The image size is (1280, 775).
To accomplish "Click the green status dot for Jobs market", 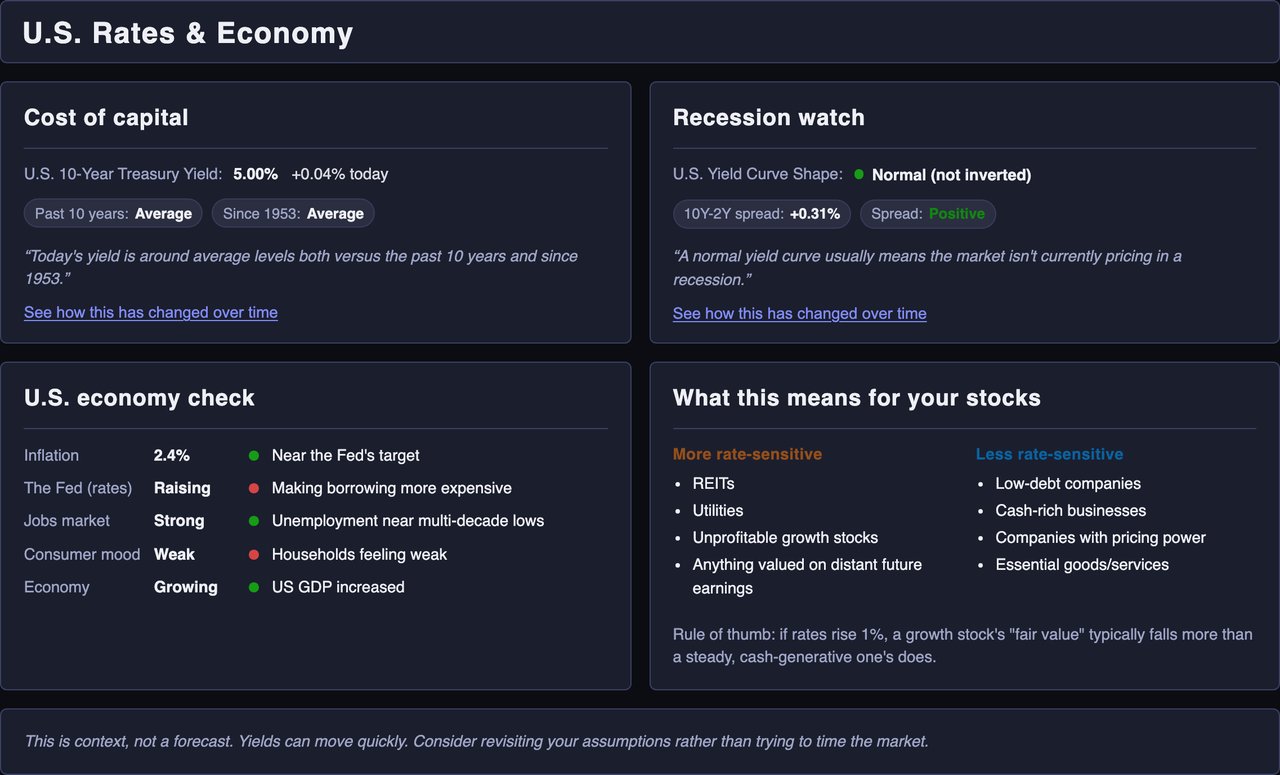I will (254, 521).
